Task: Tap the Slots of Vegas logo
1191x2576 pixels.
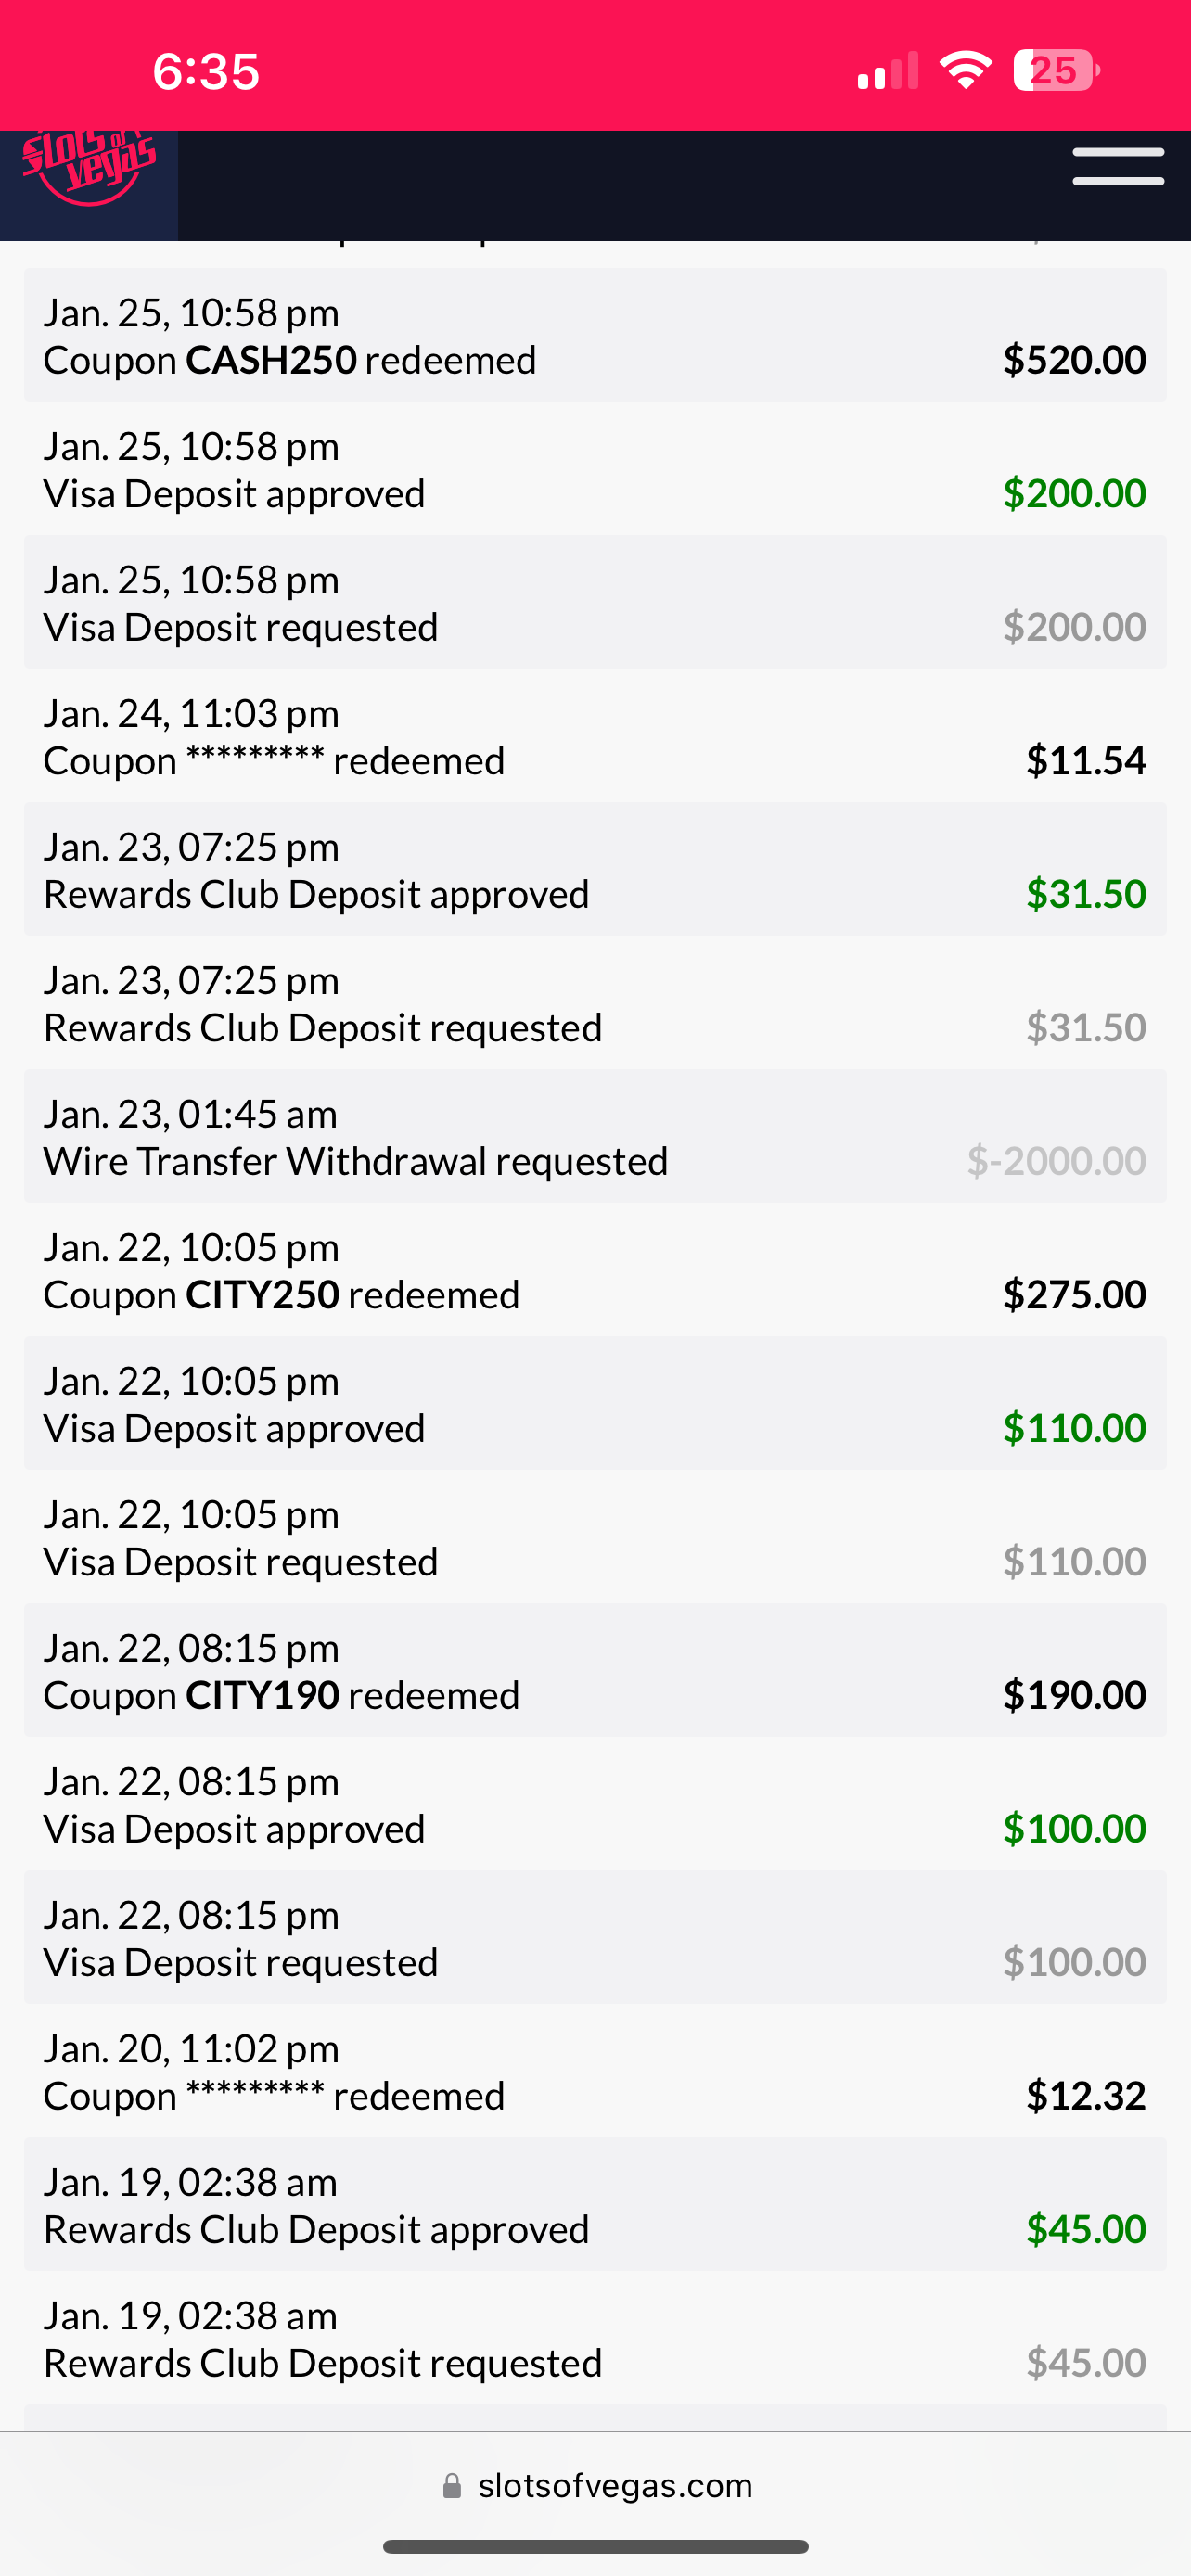Action: tap(89, 168)
